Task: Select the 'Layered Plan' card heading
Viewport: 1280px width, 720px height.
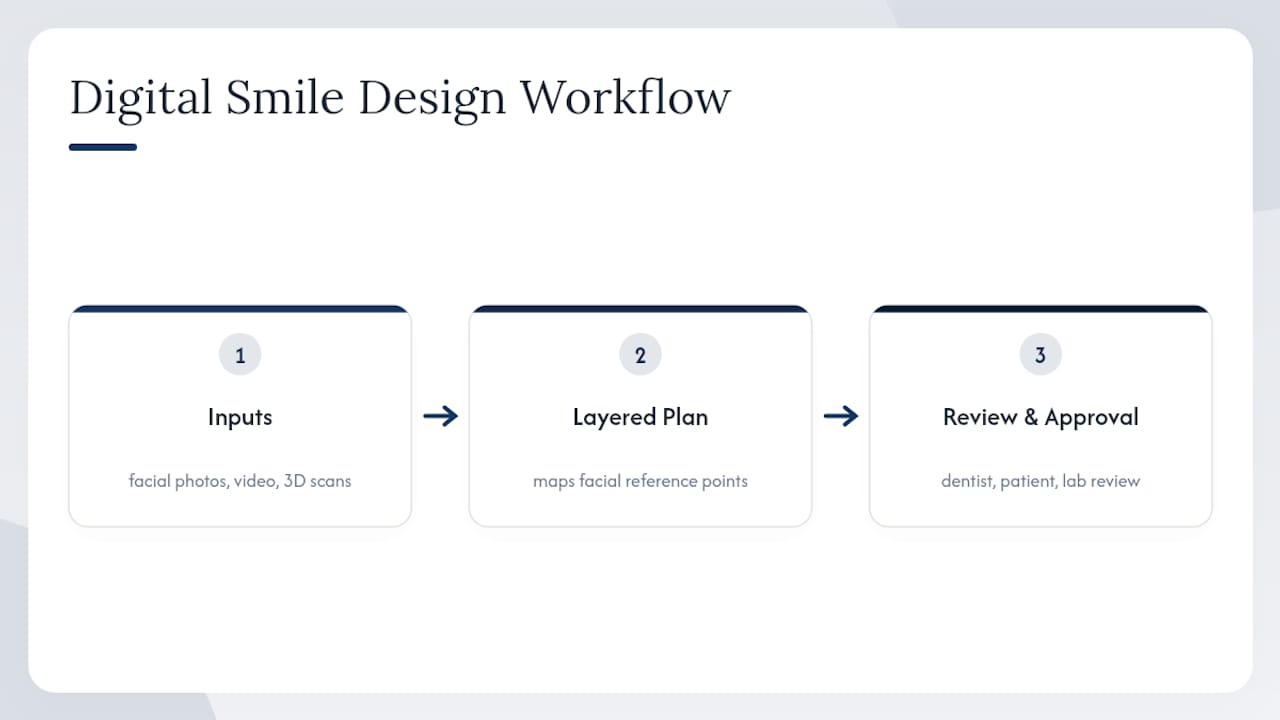Action: [x=640, y=418]
